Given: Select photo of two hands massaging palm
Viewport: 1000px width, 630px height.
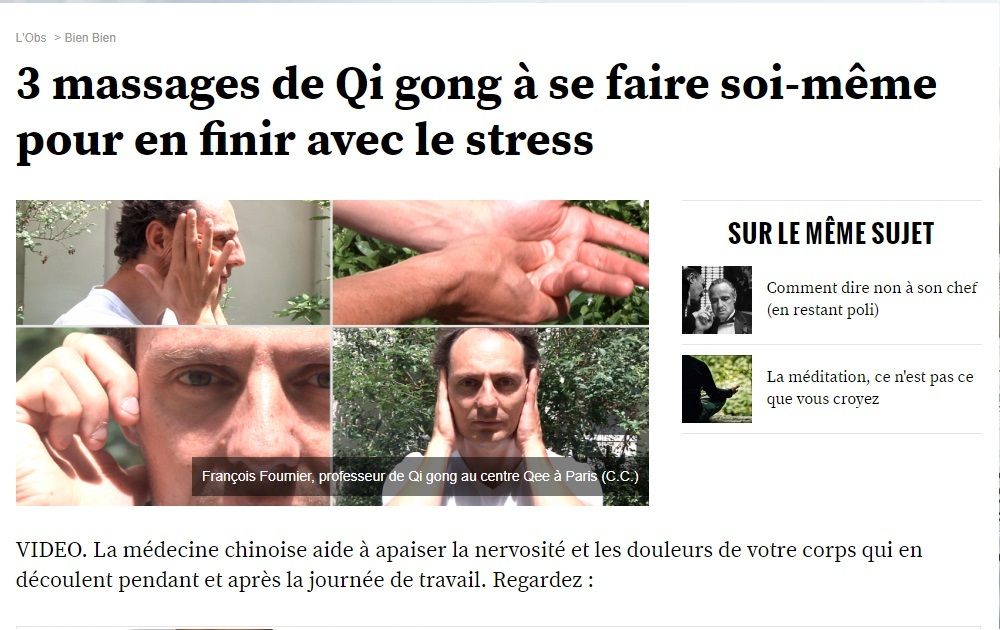Looking at the screenshot, I should coord(490,263).
